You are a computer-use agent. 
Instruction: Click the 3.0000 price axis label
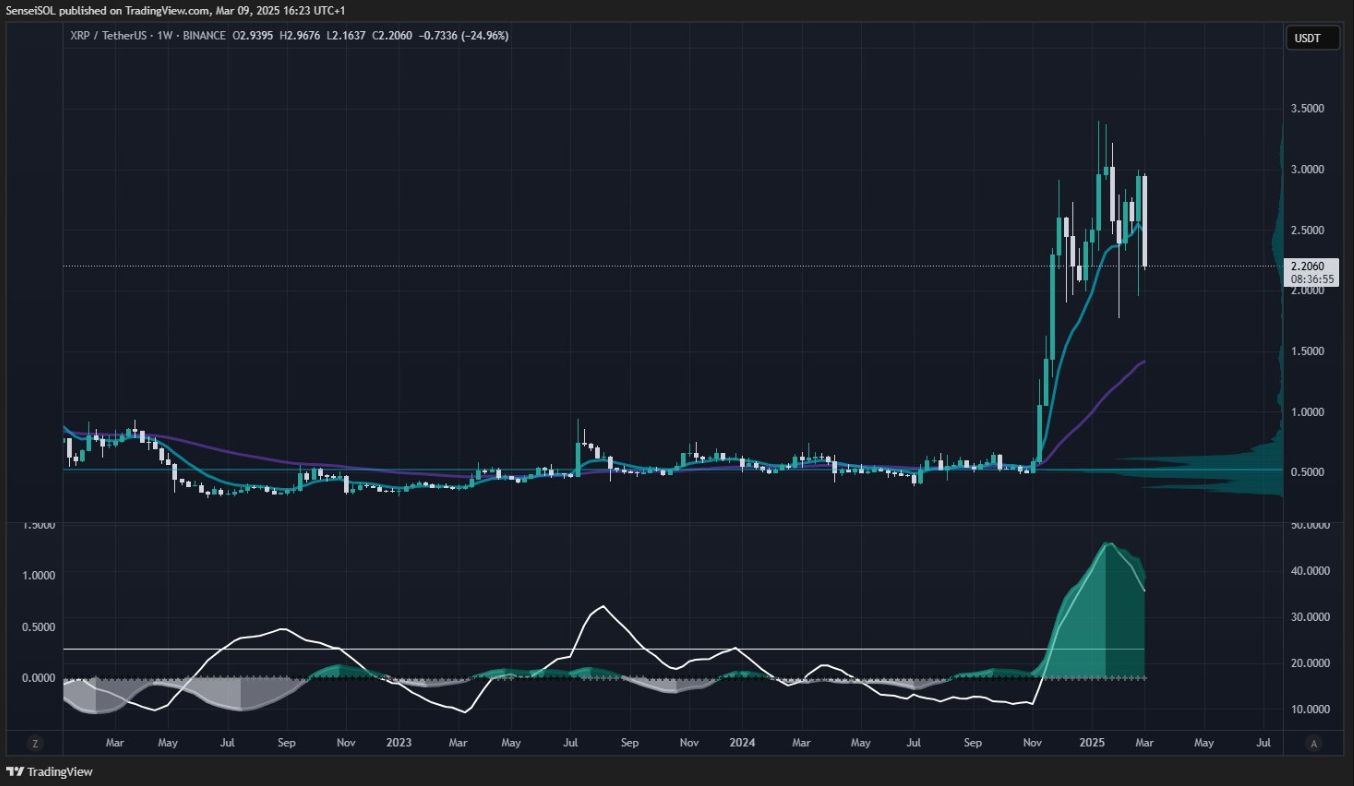click(1308, 169)
